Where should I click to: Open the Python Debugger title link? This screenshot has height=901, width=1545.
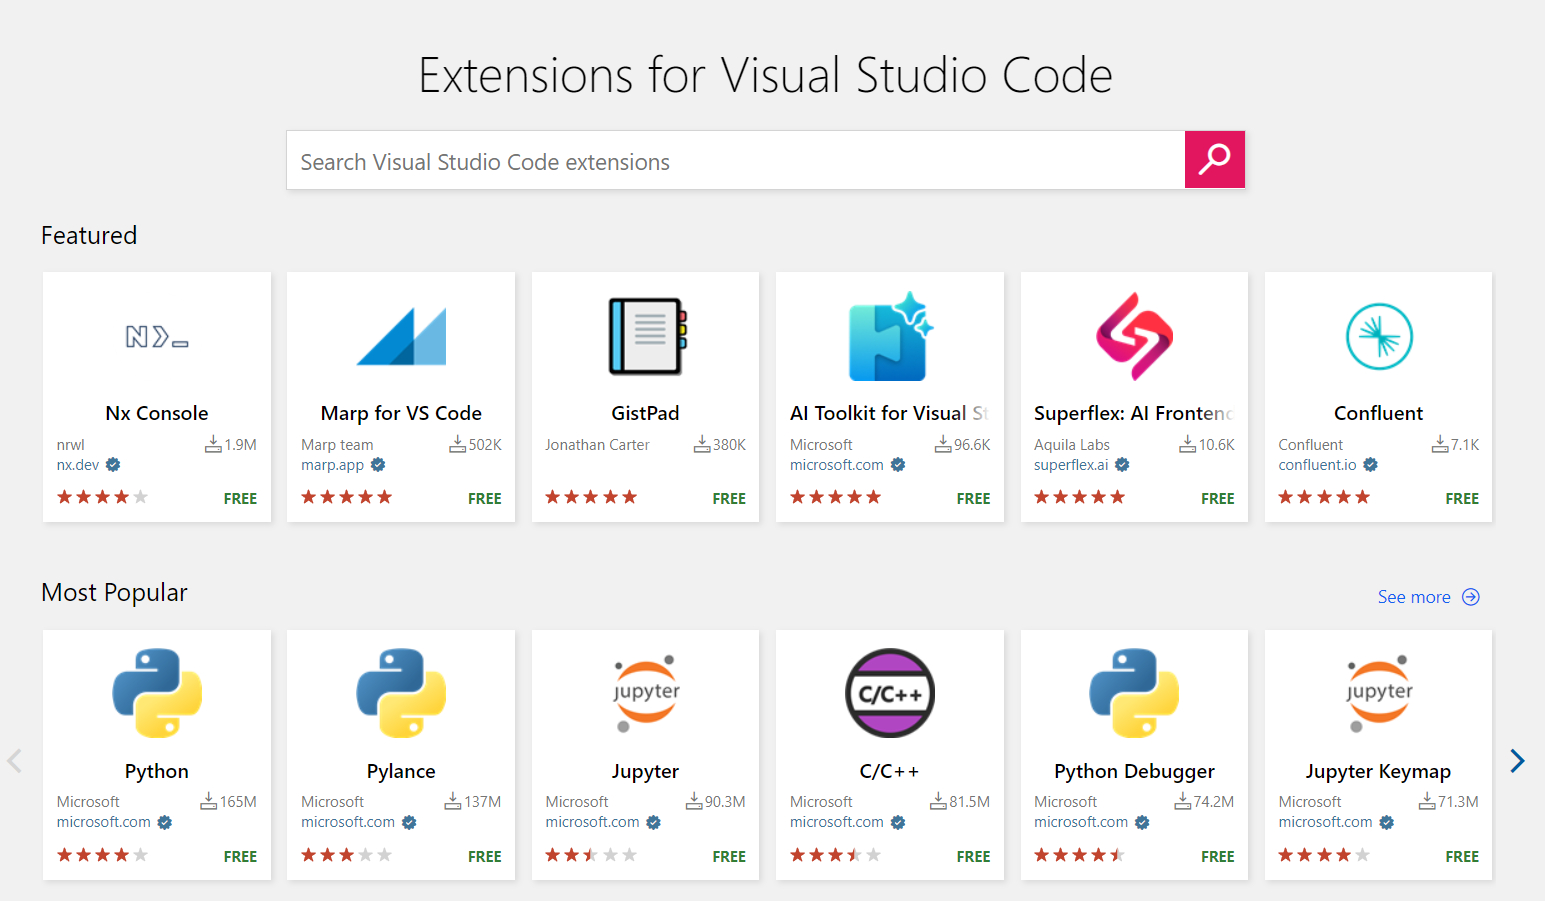[x=1134, y=771]
